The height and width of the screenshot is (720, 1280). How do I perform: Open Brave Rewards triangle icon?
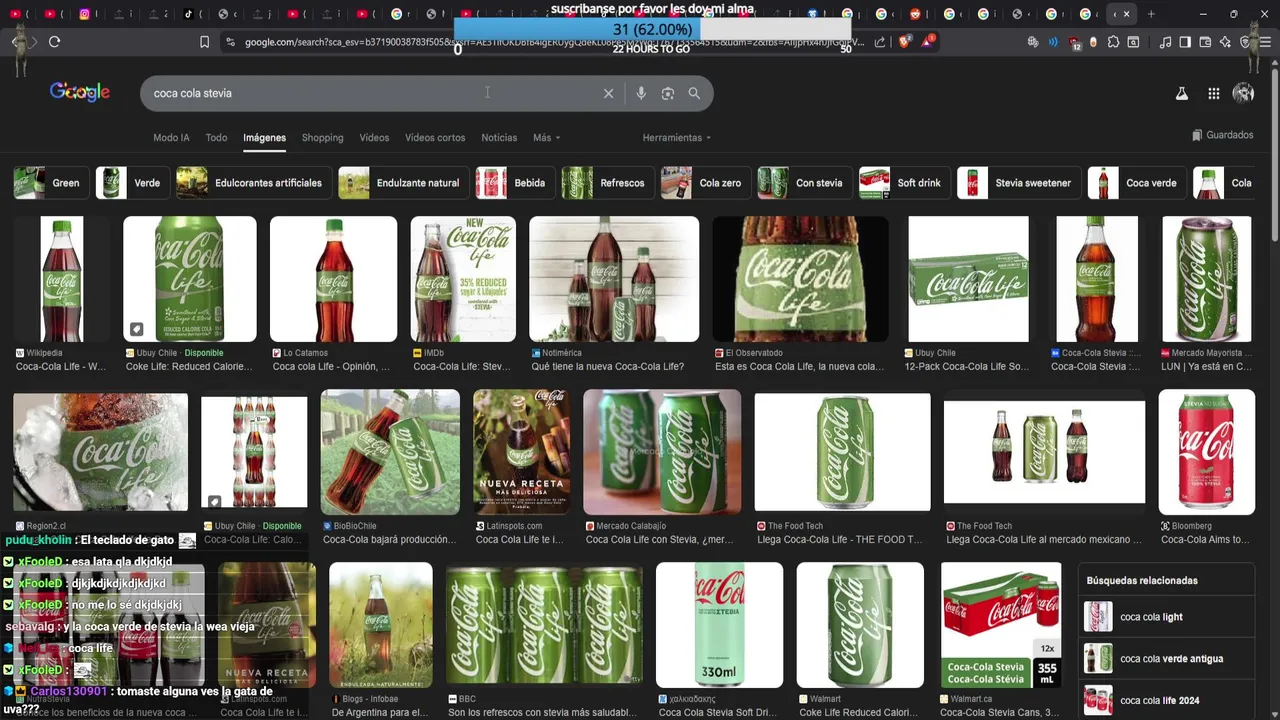click(x=928, y=42)
